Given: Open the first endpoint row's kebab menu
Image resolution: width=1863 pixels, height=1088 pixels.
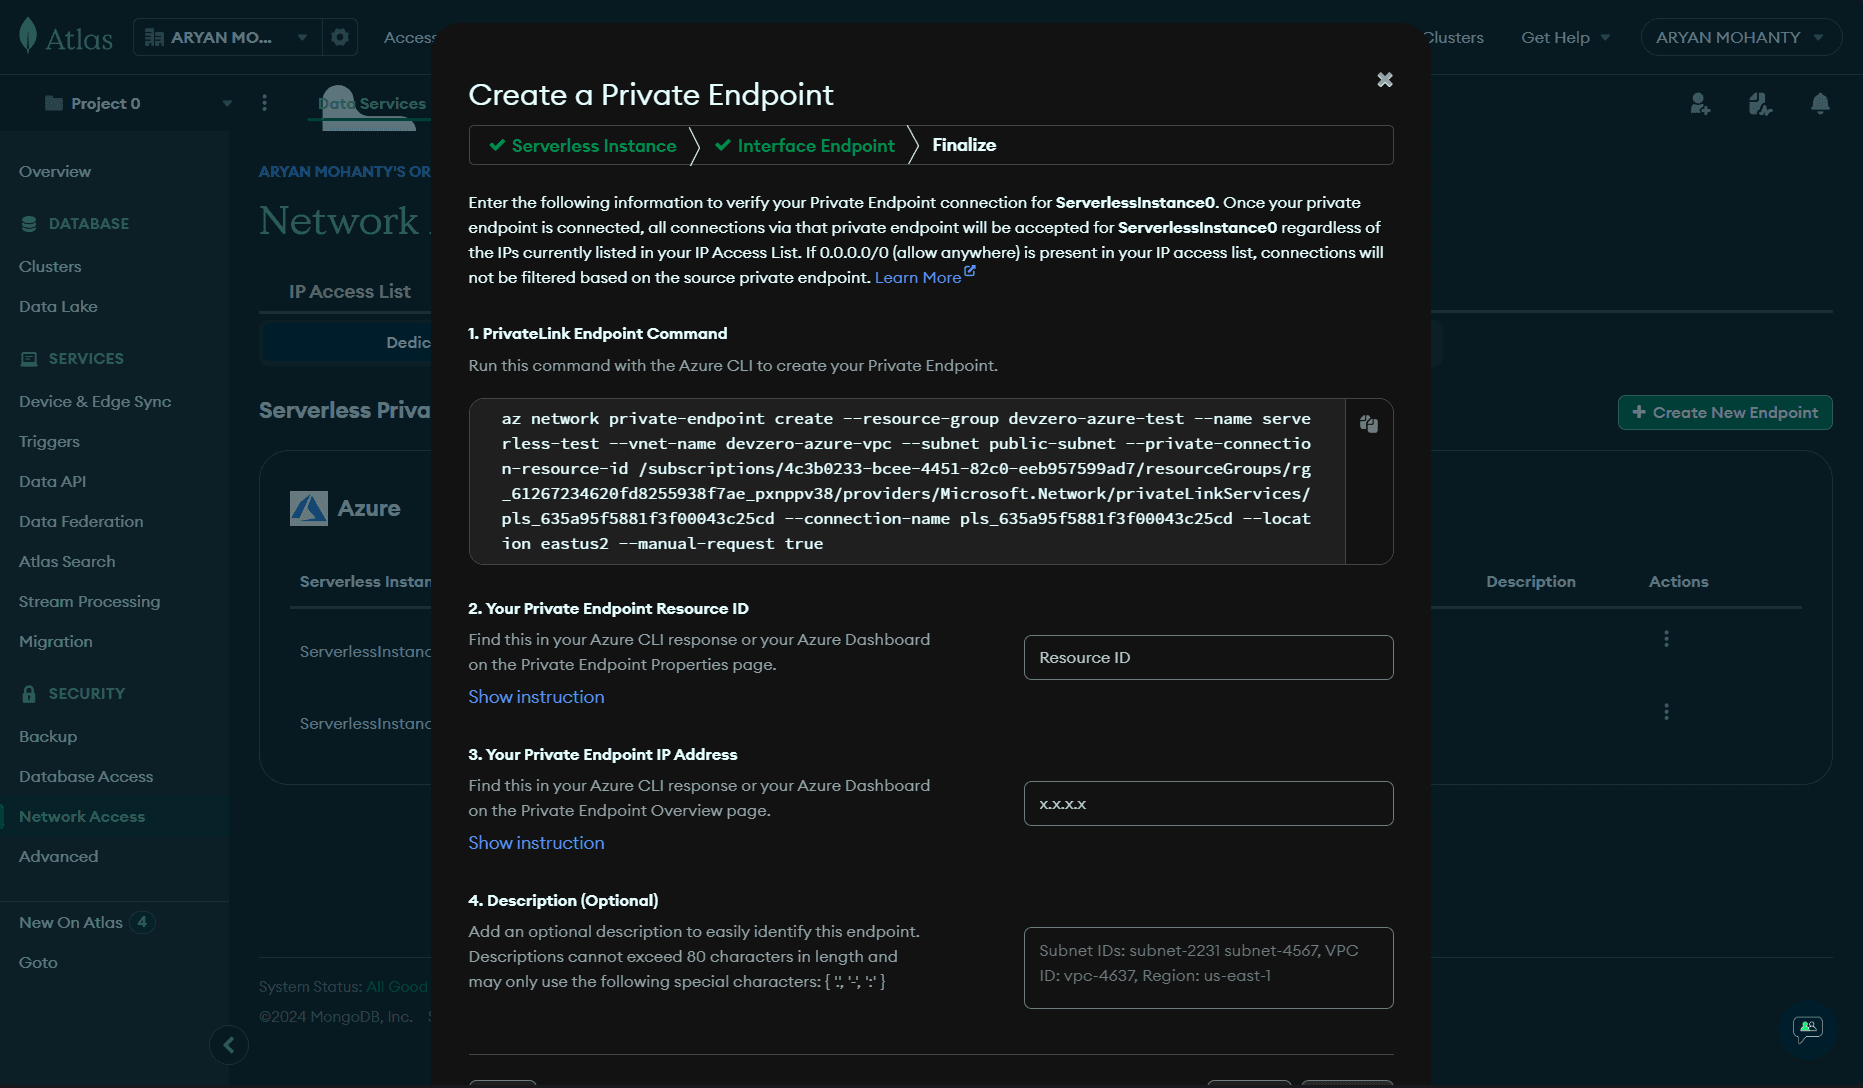Looking at the screenshot, I should [1666, 638].
